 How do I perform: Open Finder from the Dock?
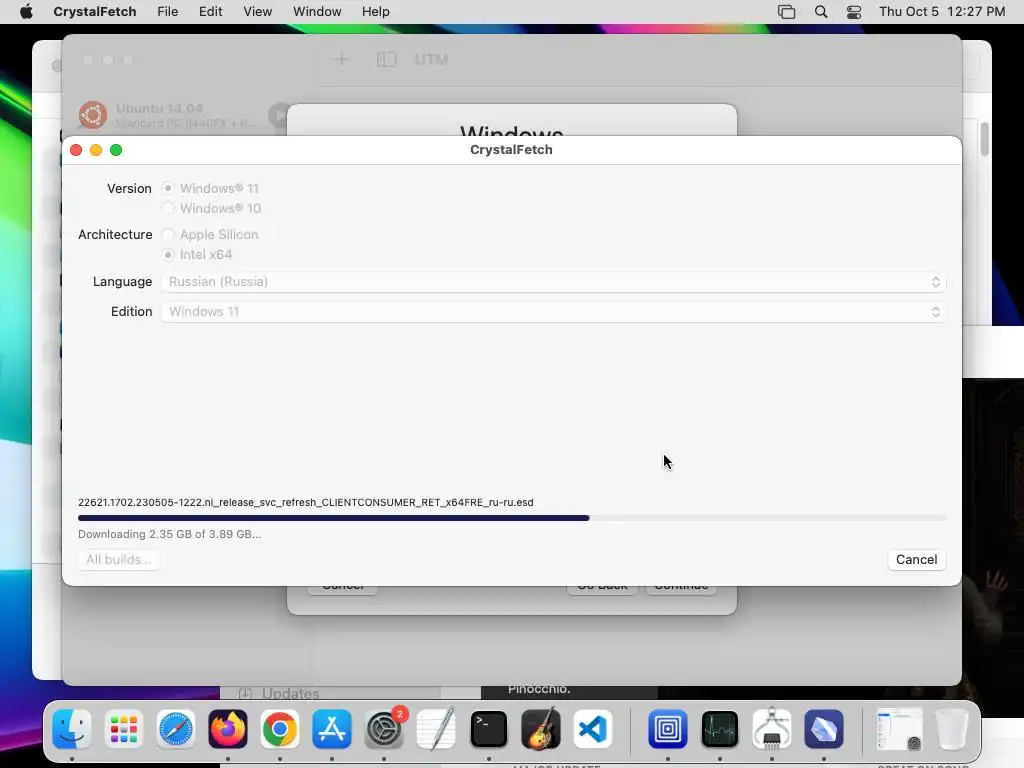click(x=71, y=729)
